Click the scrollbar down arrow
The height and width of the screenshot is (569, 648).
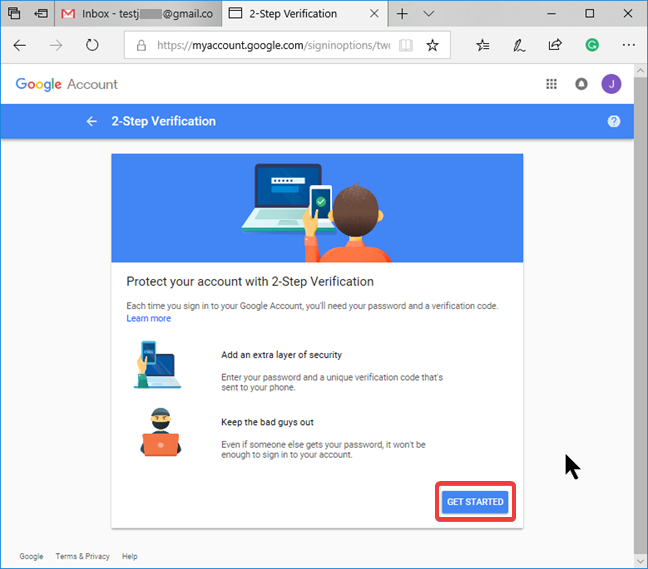point(640,561)
